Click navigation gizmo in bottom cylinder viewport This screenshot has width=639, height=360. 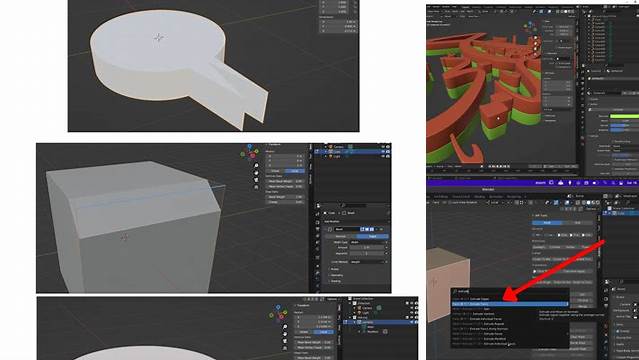(x=279, y=314)
